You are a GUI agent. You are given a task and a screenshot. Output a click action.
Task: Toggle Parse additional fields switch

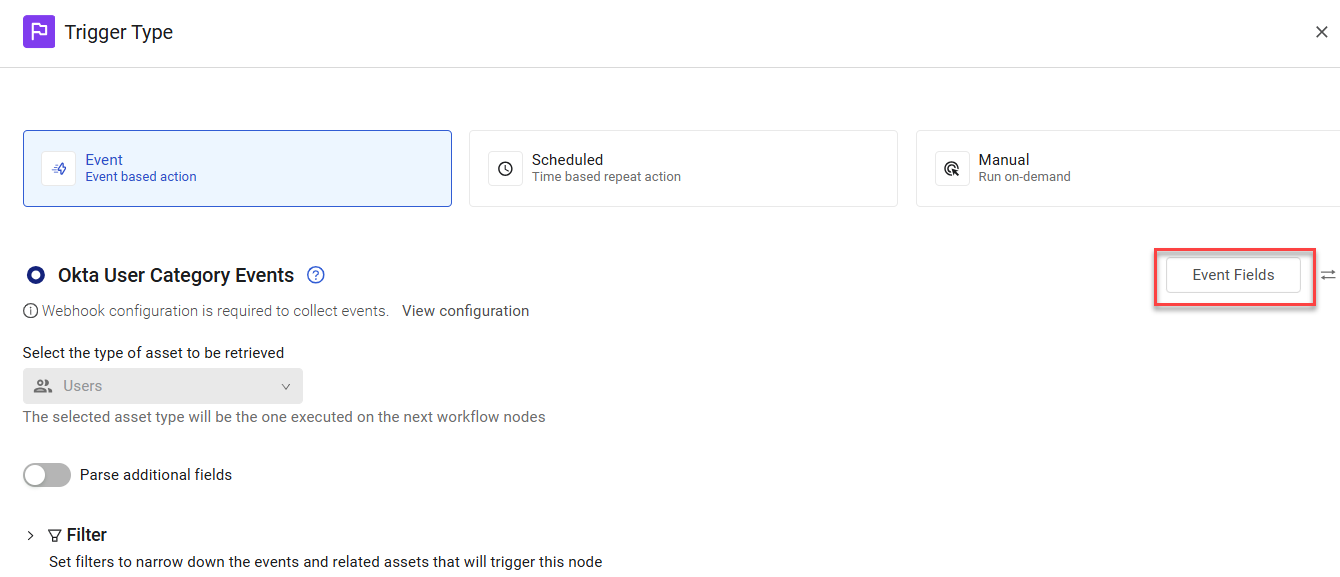[x=47, y=475]
